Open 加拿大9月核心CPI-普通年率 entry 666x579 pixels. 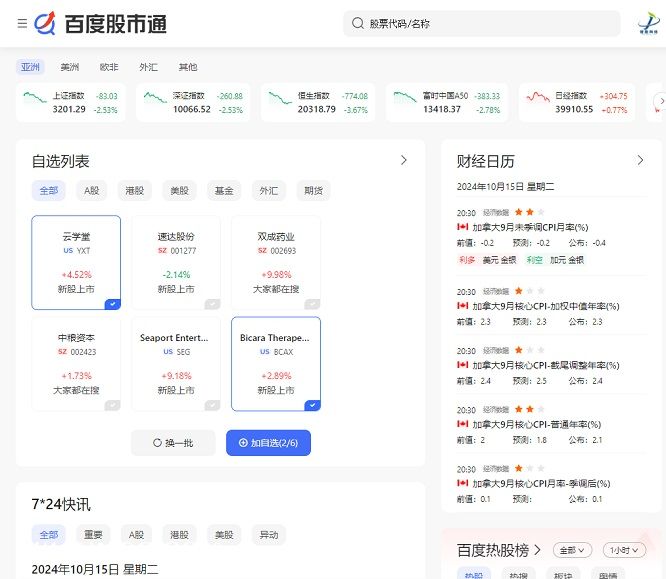pyautogui.click(x=537, y=424)
